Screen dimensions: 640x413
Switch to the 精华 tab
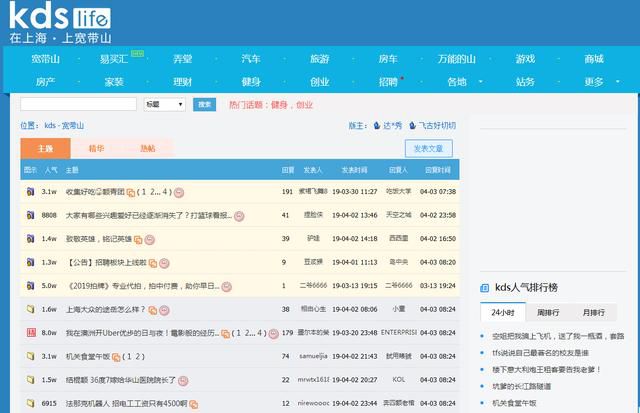(x=97, y=148)
